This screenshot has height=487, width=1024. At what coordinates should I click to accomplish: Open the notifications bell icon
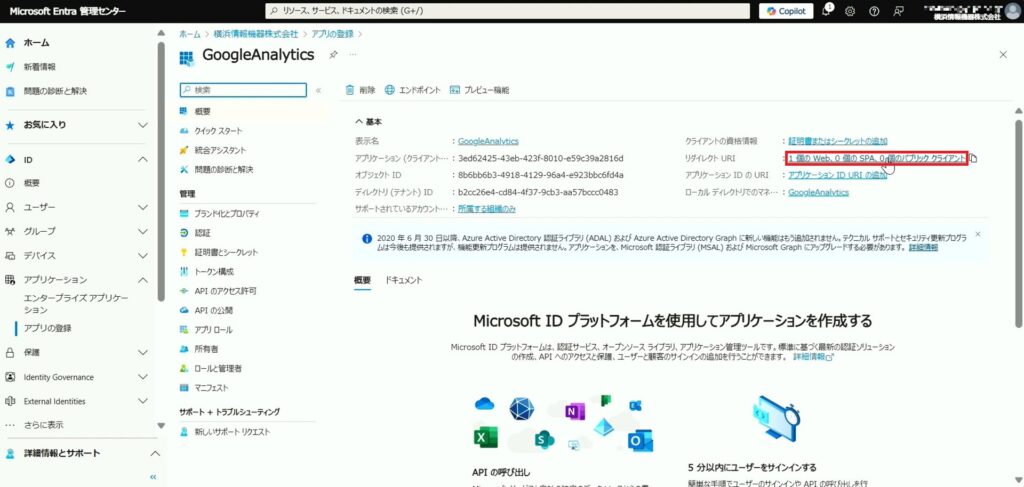coord(827,11)
